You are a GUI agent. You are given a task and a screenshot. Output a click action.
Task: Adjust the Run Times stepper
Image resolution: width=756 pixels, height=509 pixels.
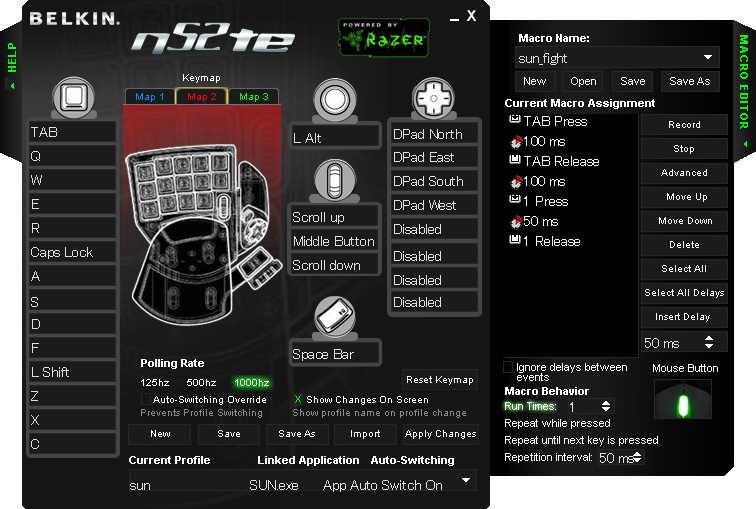click(x=606, y=406)
